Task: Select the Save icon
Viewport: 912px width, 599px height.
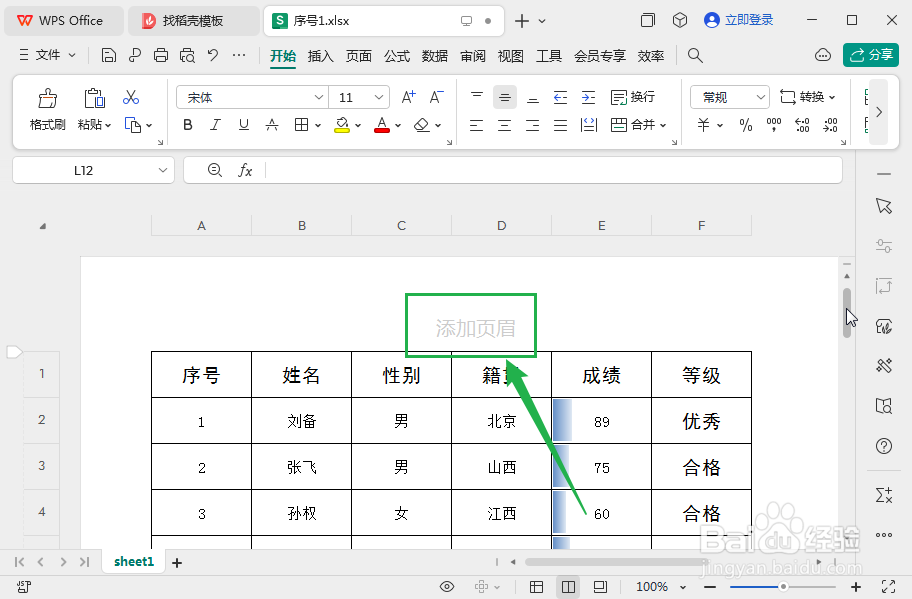Action: coord(108,56)
